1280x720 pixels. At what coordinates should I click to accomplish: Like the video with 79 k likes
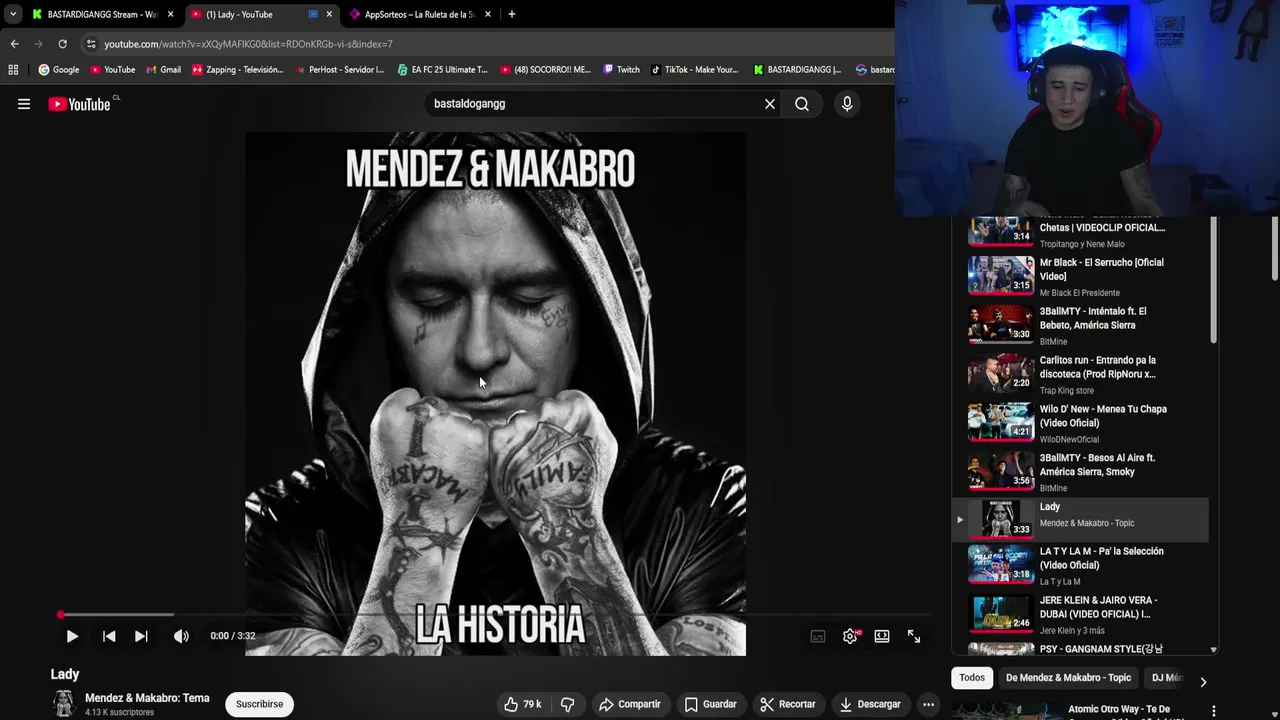click(523, 704)
